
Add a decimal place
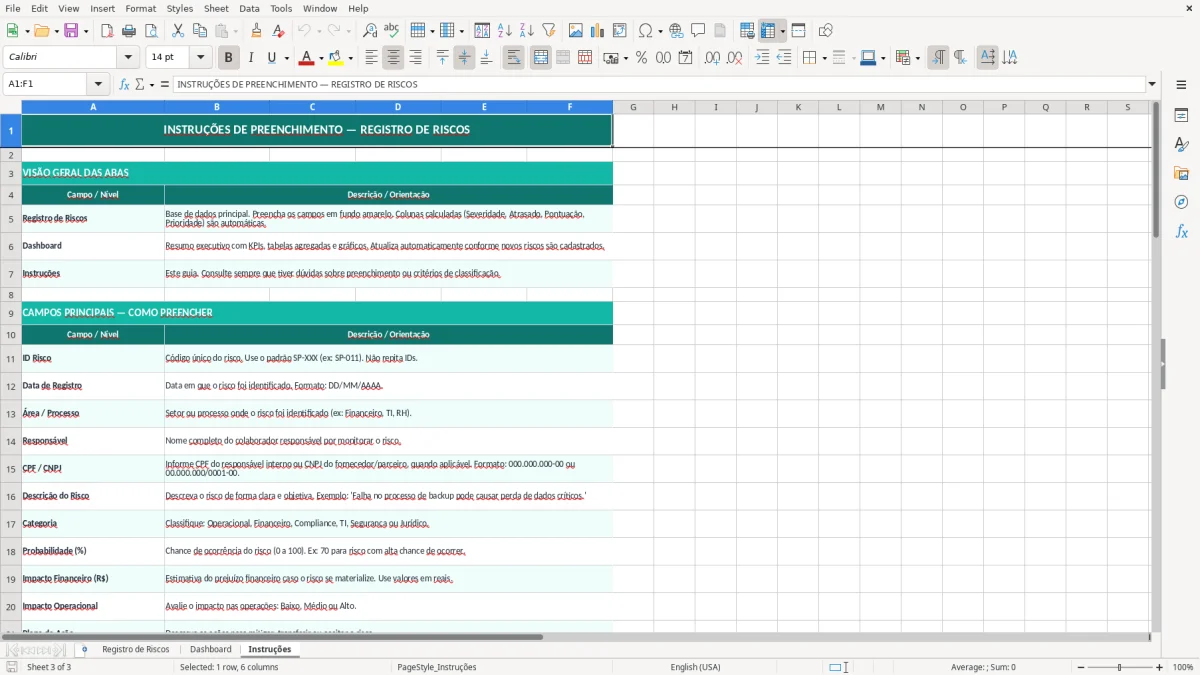click(x=712, y=58)
